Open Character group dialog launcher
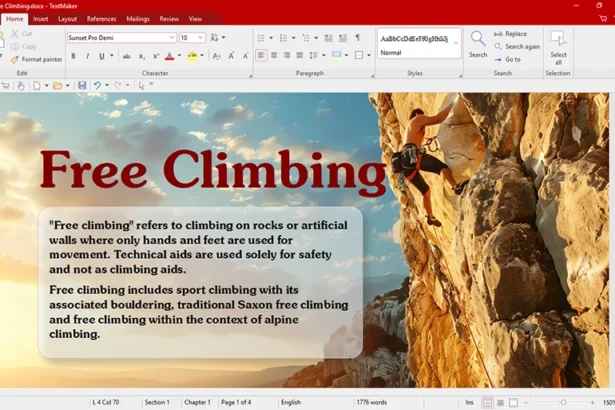This screenshot has height=410, width=615. click(250, 75)
